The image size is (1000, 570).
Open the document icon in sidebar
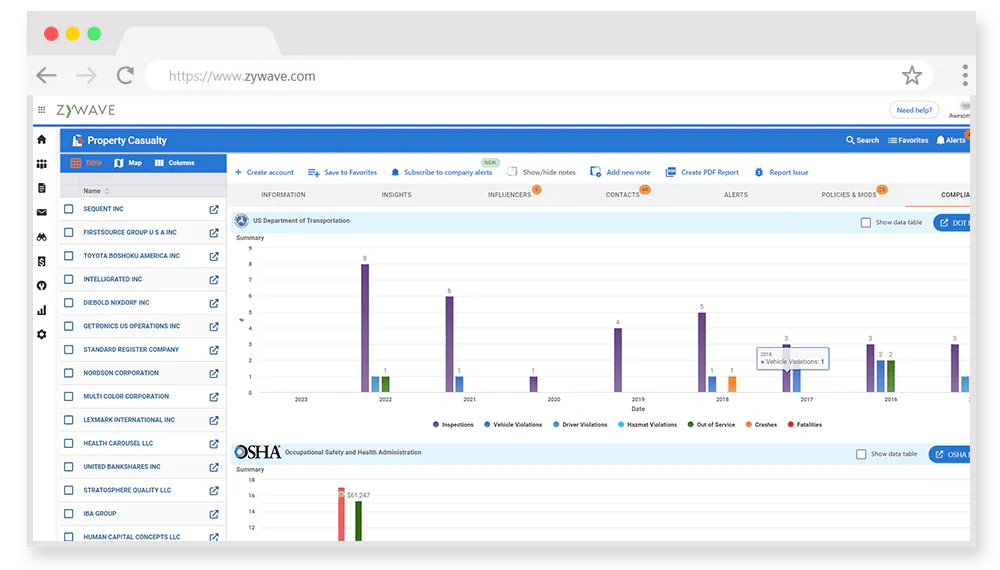pos(41,188)
